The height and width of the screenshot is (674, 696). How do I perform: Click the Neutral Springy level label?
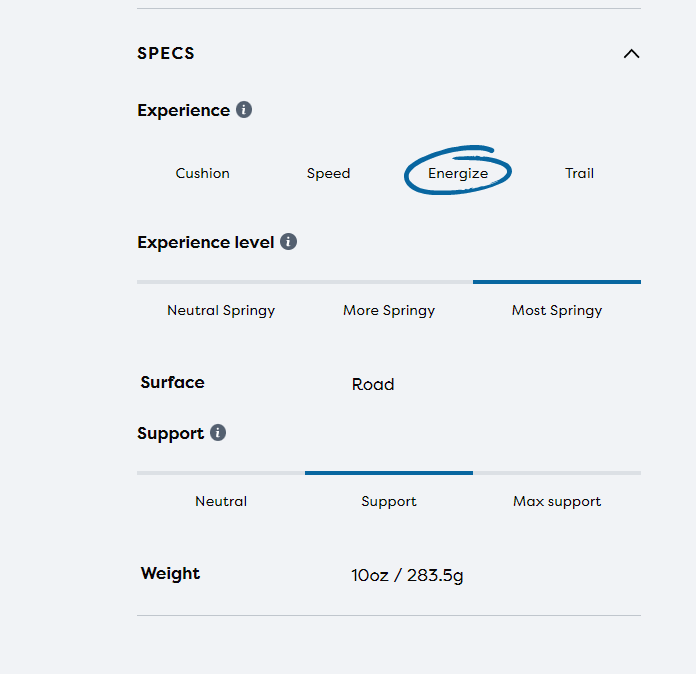(x=221, y=310)
